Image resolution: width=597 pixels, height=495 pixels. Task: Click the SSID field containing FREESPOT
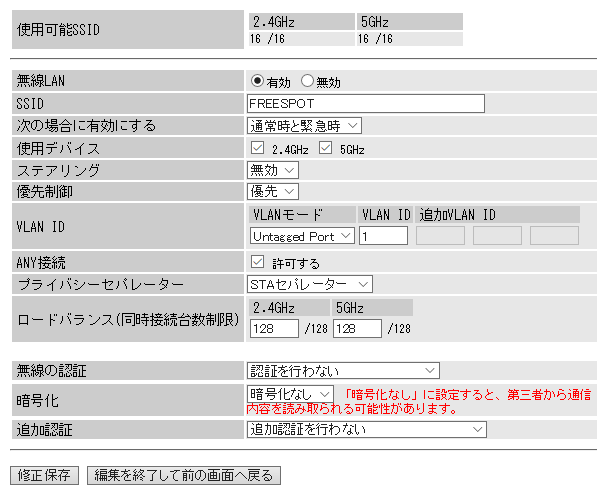coord(366,104)
